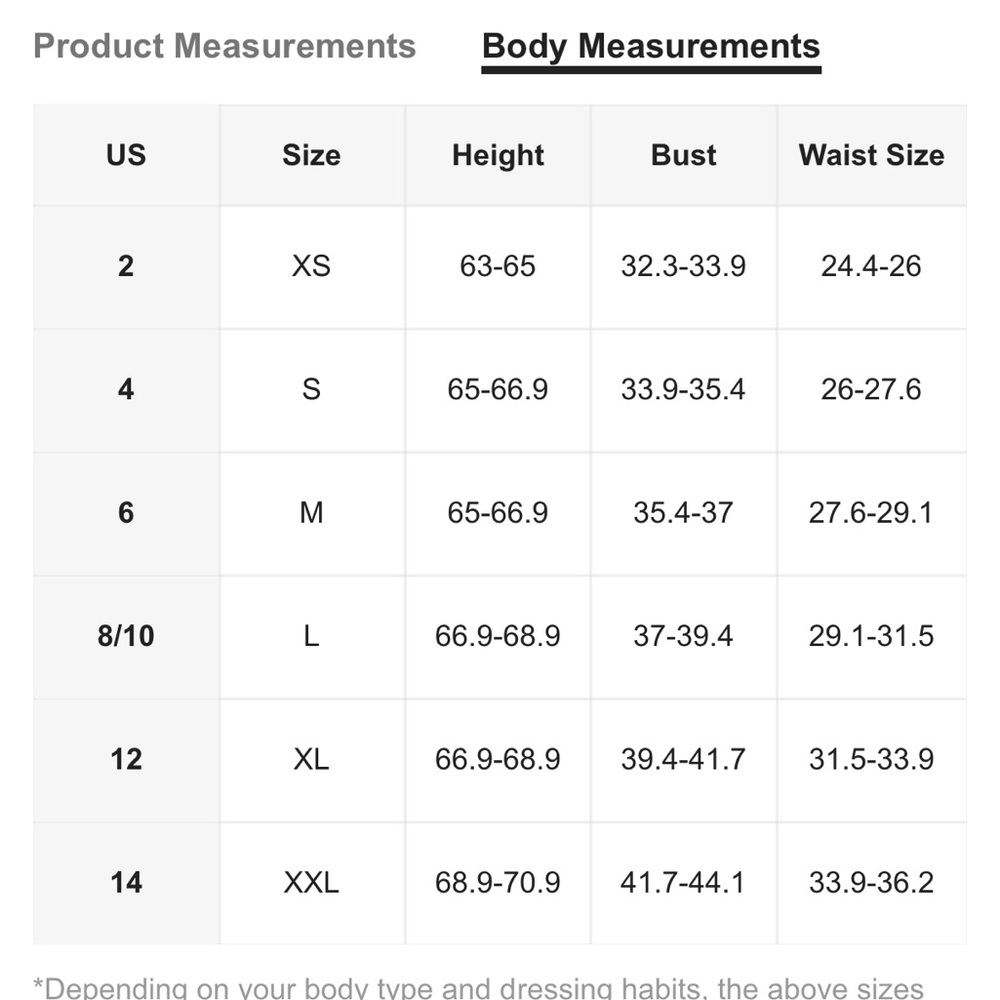Click the M size cell
This screenshot has height=1000, width=1000.
311,513
